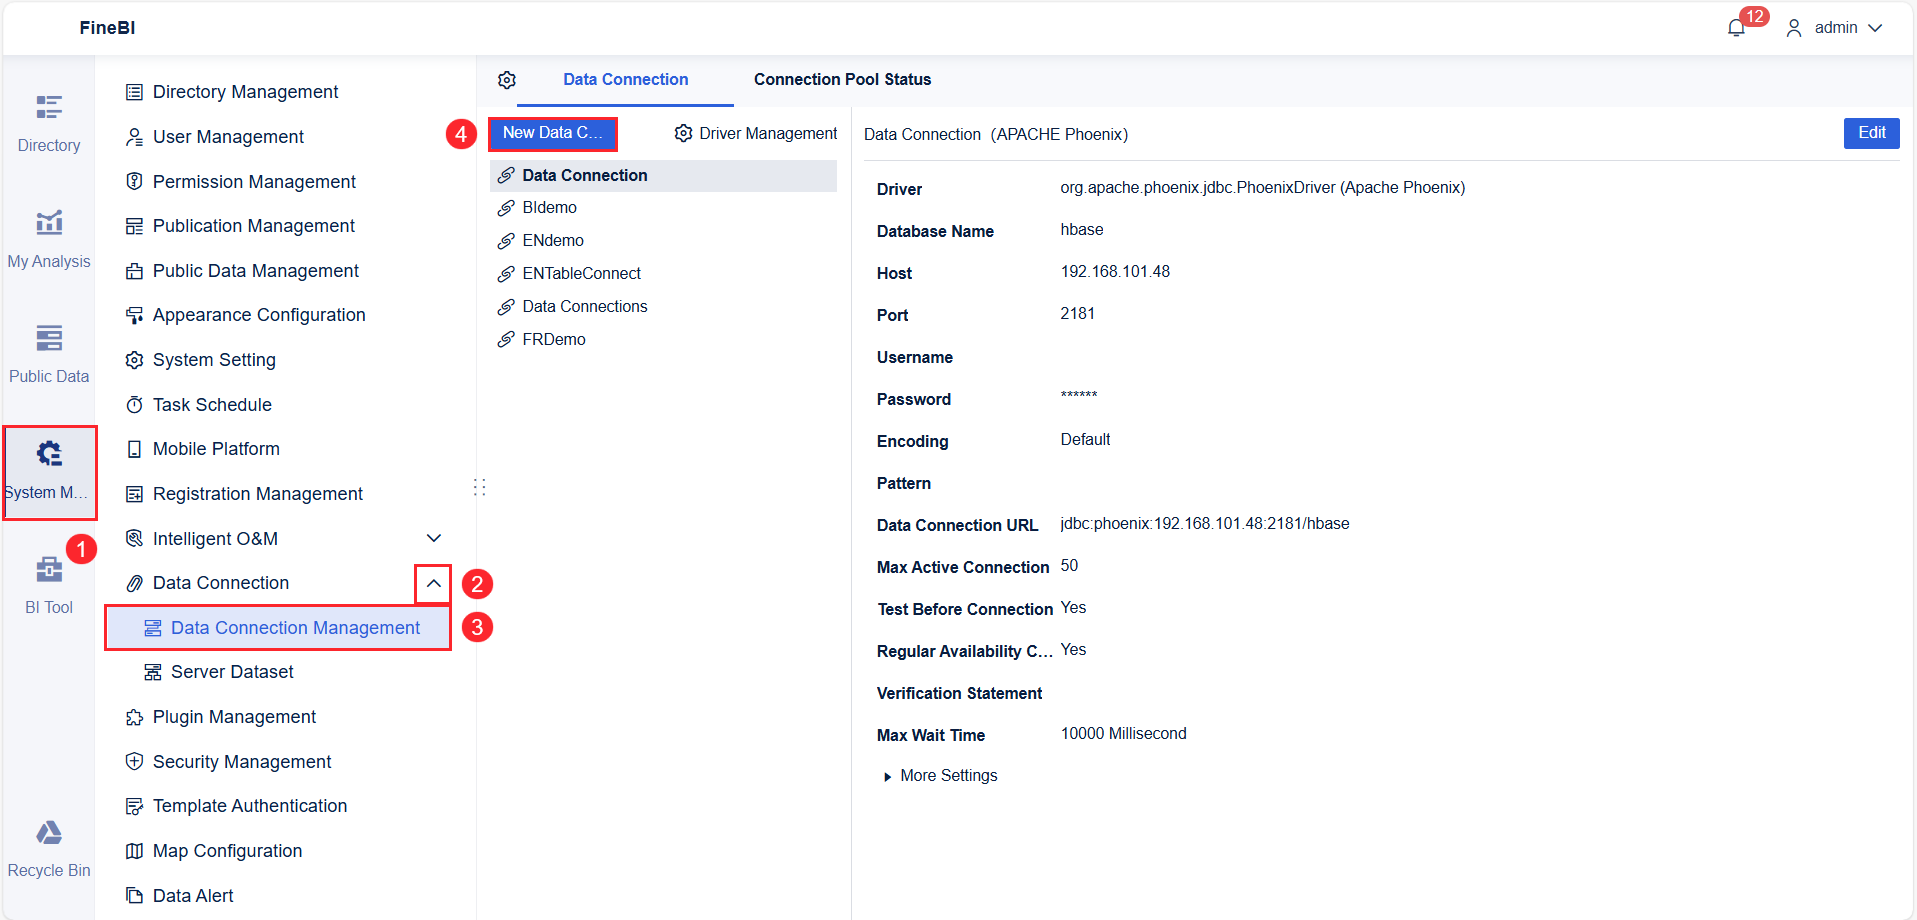The image size is (1917, 920).
Task: Open Publication Management
Action: [x=254, y=226]
